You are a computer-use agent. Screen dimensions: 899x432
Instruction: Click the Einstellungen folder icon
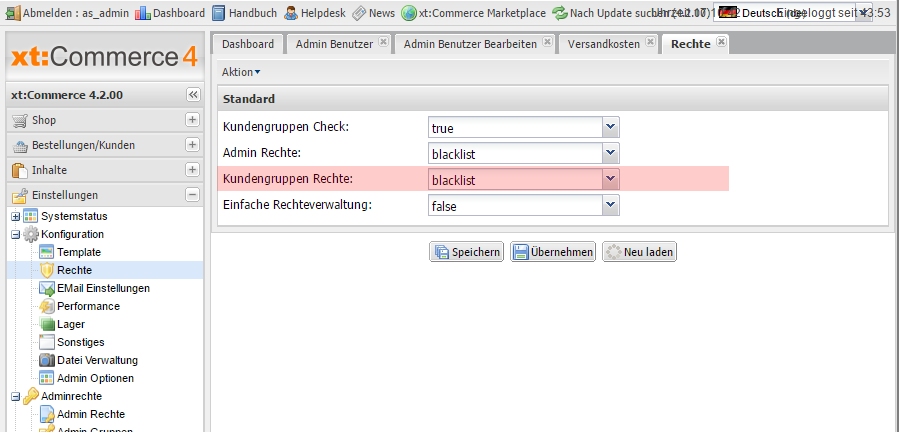click(x=20, y=196)
